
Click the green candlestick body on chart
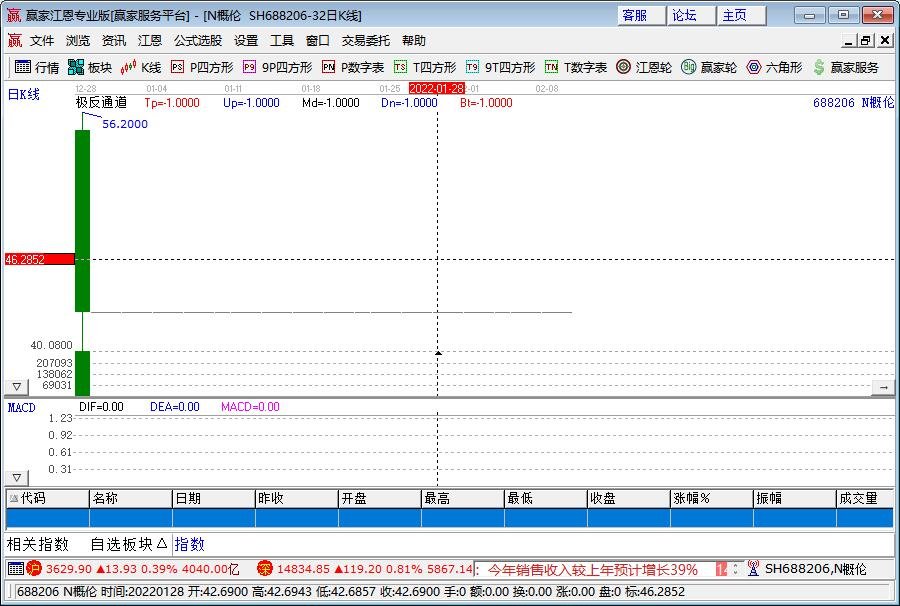(x=83, y=221)
